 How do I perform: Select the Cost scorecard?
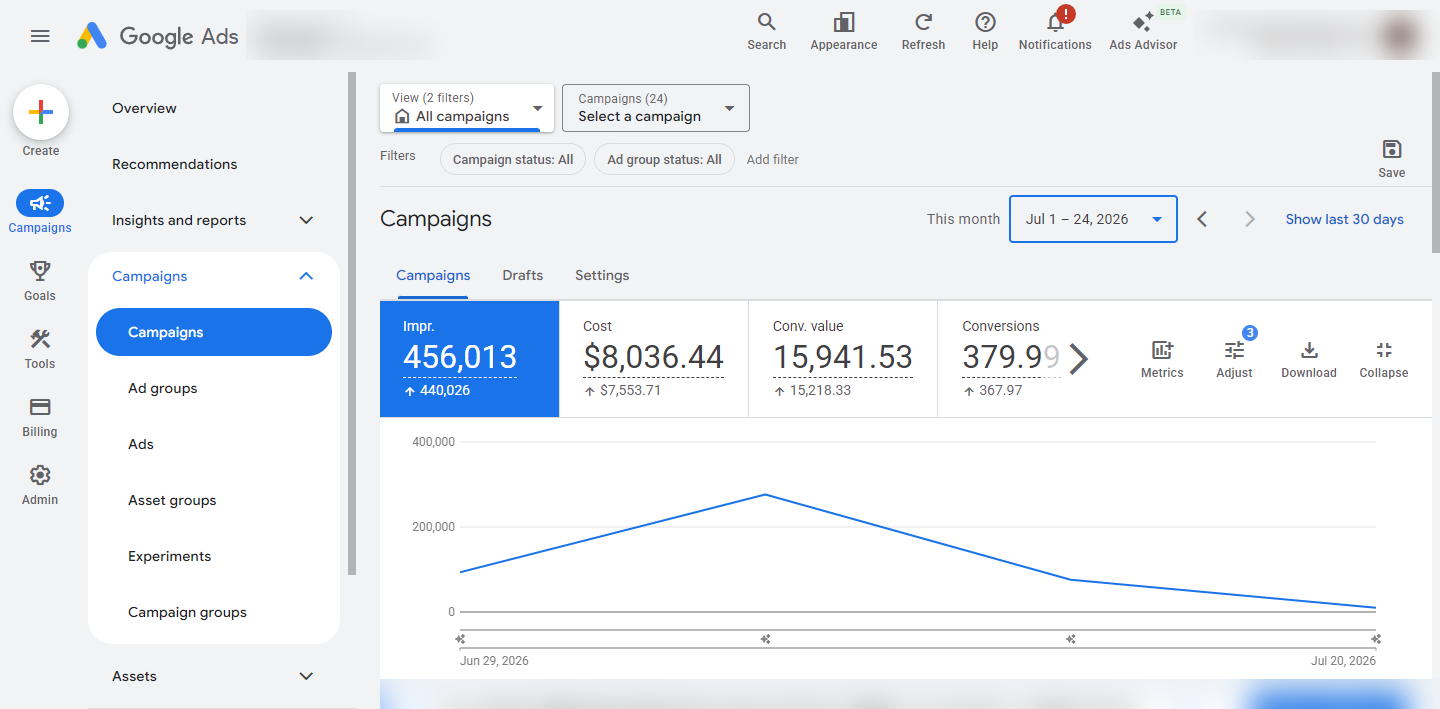(x=654, y=359)
